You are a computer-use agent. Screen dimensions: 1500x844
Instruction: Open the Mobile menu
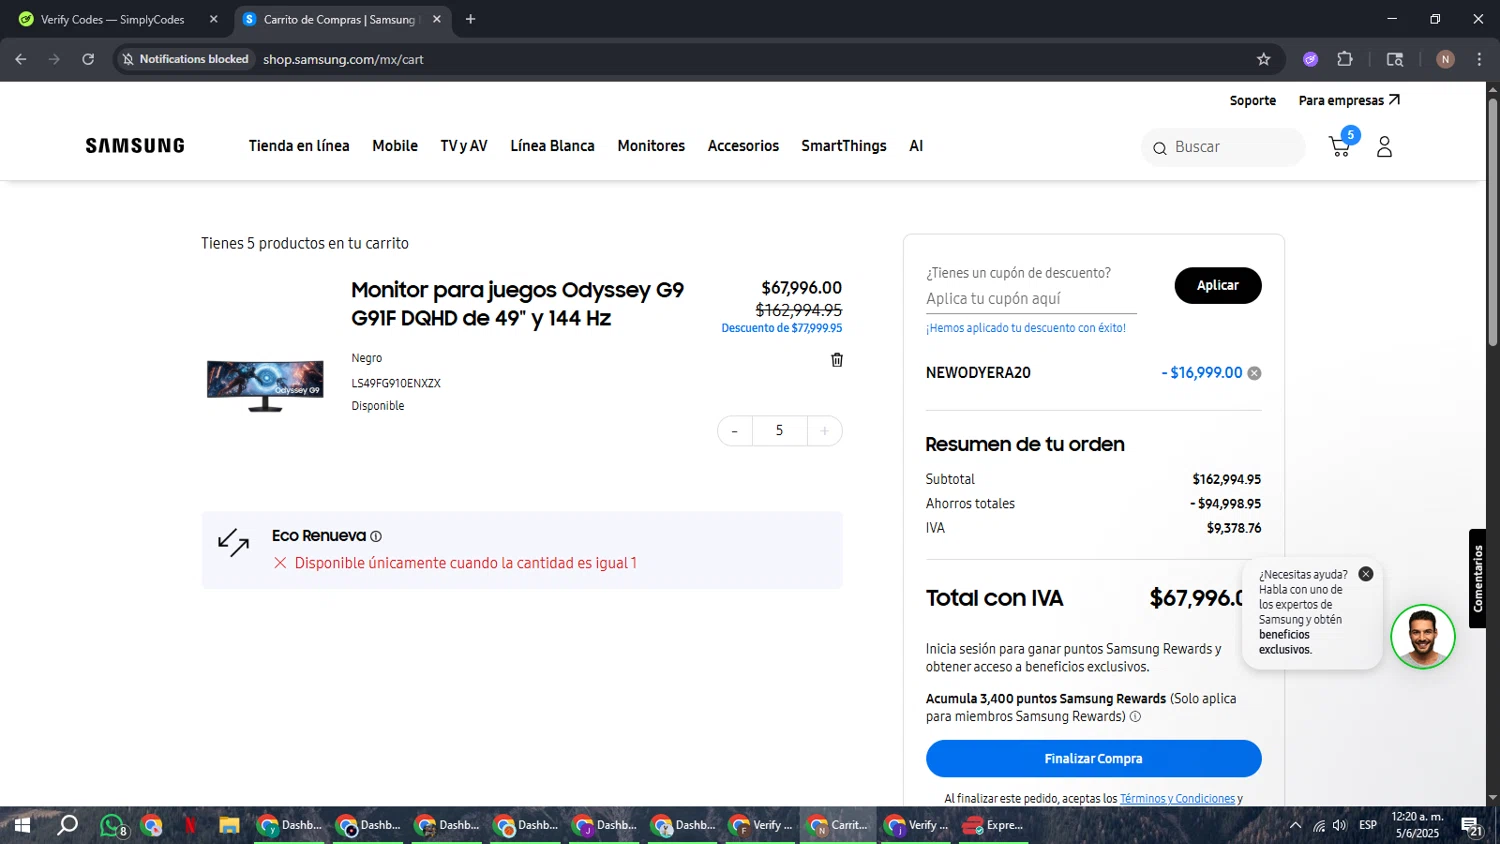[395, 146]
